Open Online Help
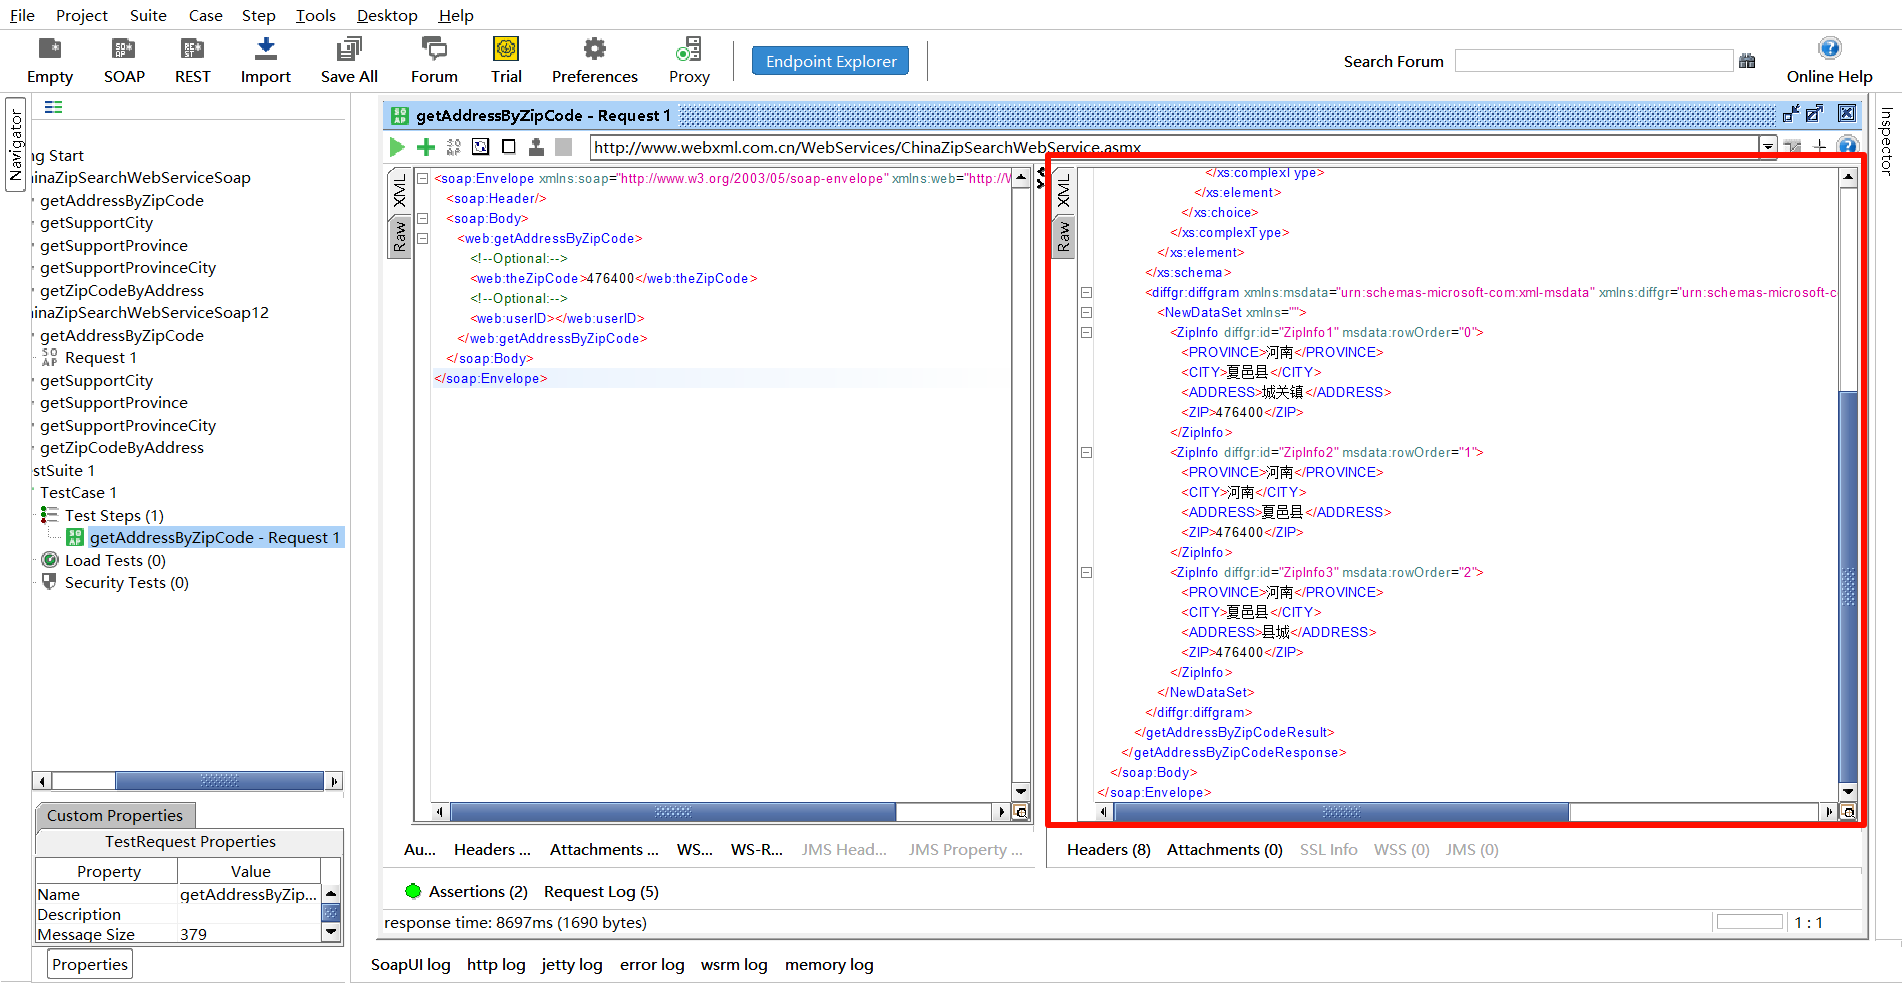The width and height of the screenshot is (1902, 983). pos(1829,60)
